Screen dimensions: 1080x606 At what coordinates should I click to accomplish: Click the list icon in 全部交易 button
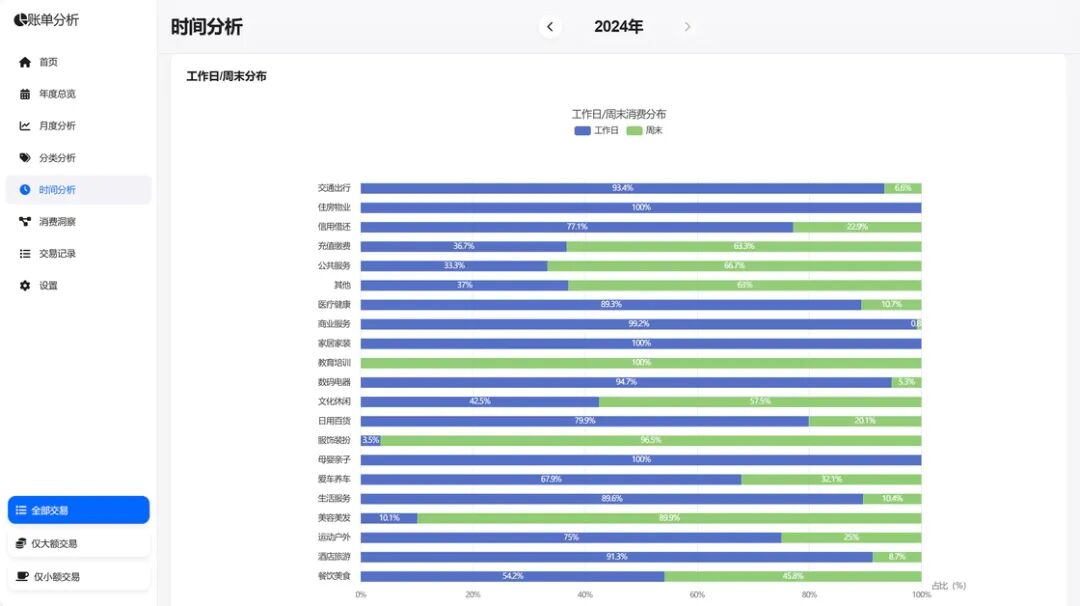[x=21, y=510]
